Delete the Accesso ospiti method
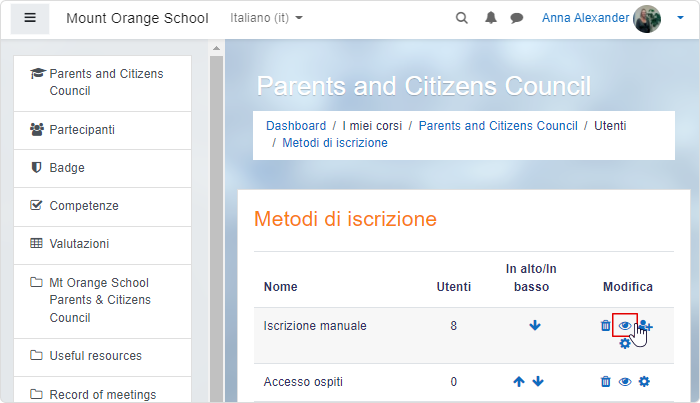 pos(605,382)
